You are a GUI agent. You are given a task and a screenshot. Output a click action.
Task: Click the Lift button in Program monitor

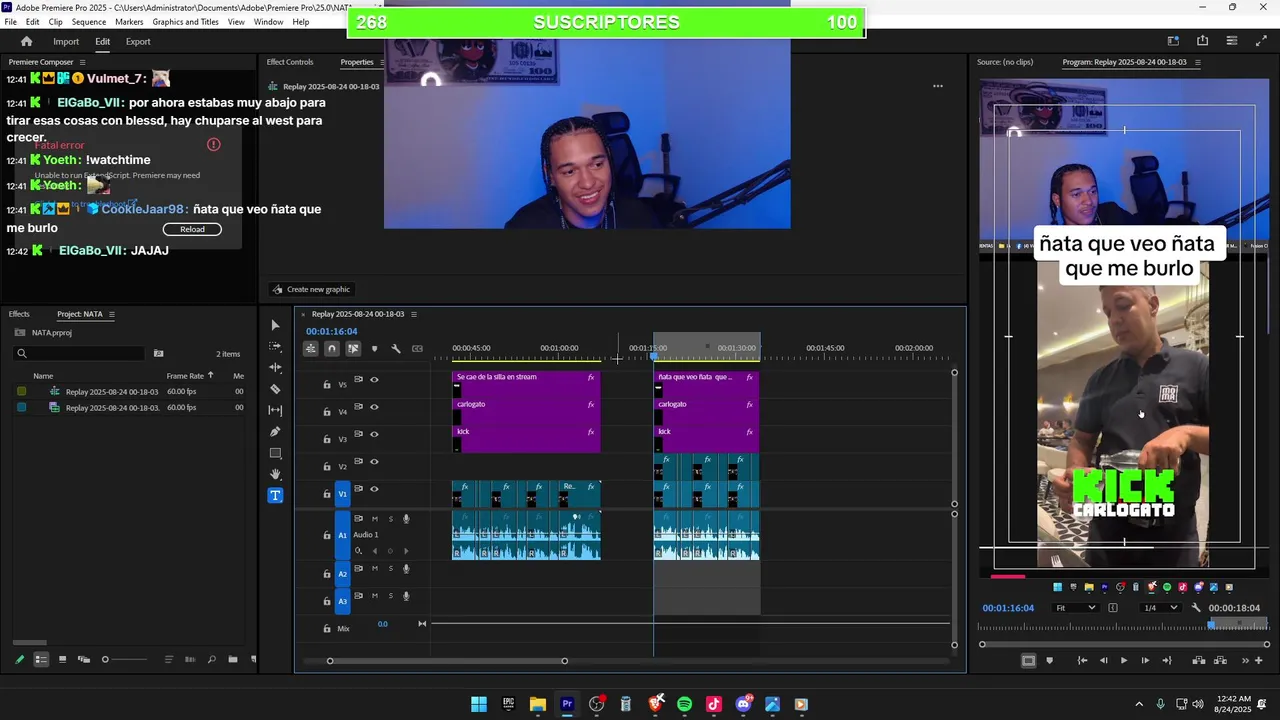click(x=1198, y=660)
